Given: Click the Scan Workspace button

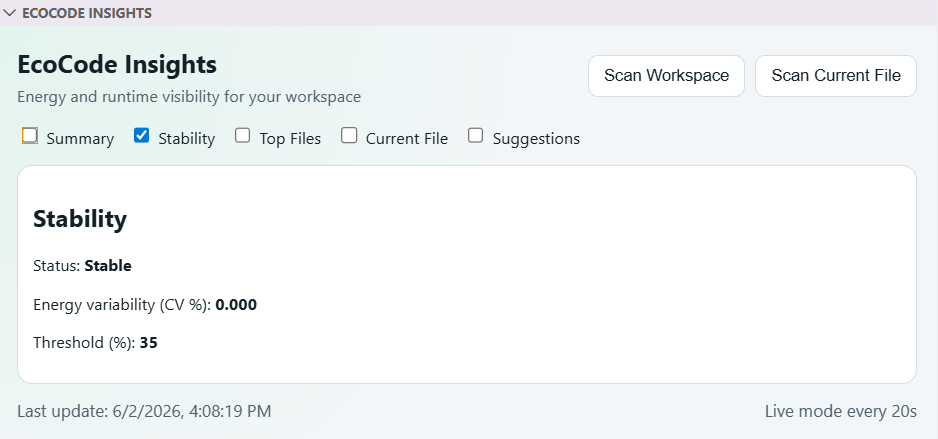Looking at the screenshot, I should (666, 76).
